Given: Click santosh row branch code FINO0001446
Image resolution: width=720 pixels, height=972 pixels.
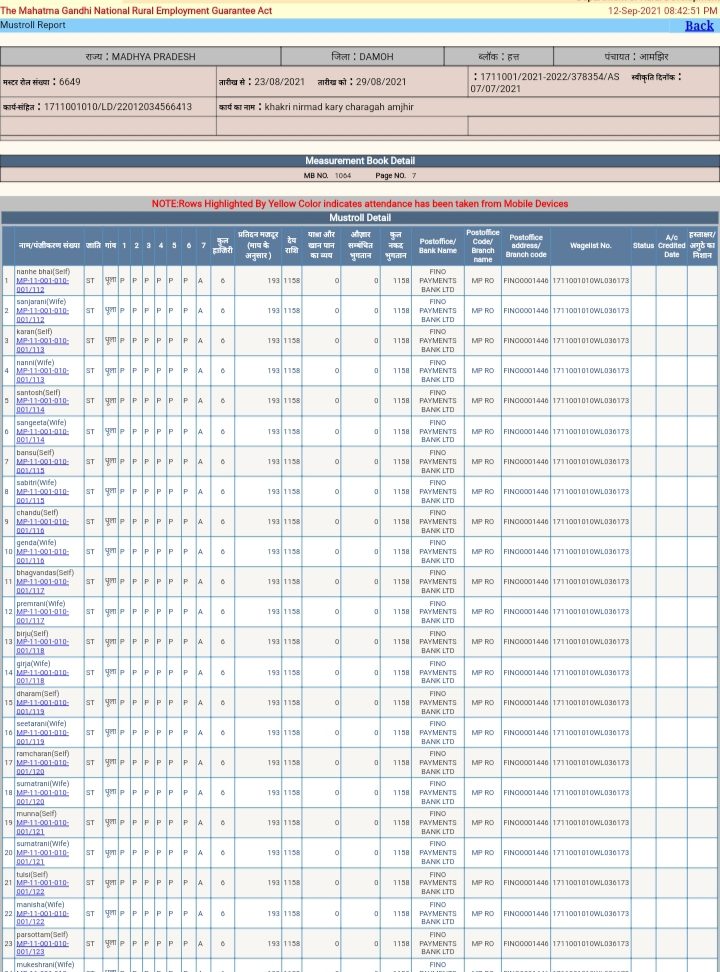Looking at the screenshot, I should (526, 401).
